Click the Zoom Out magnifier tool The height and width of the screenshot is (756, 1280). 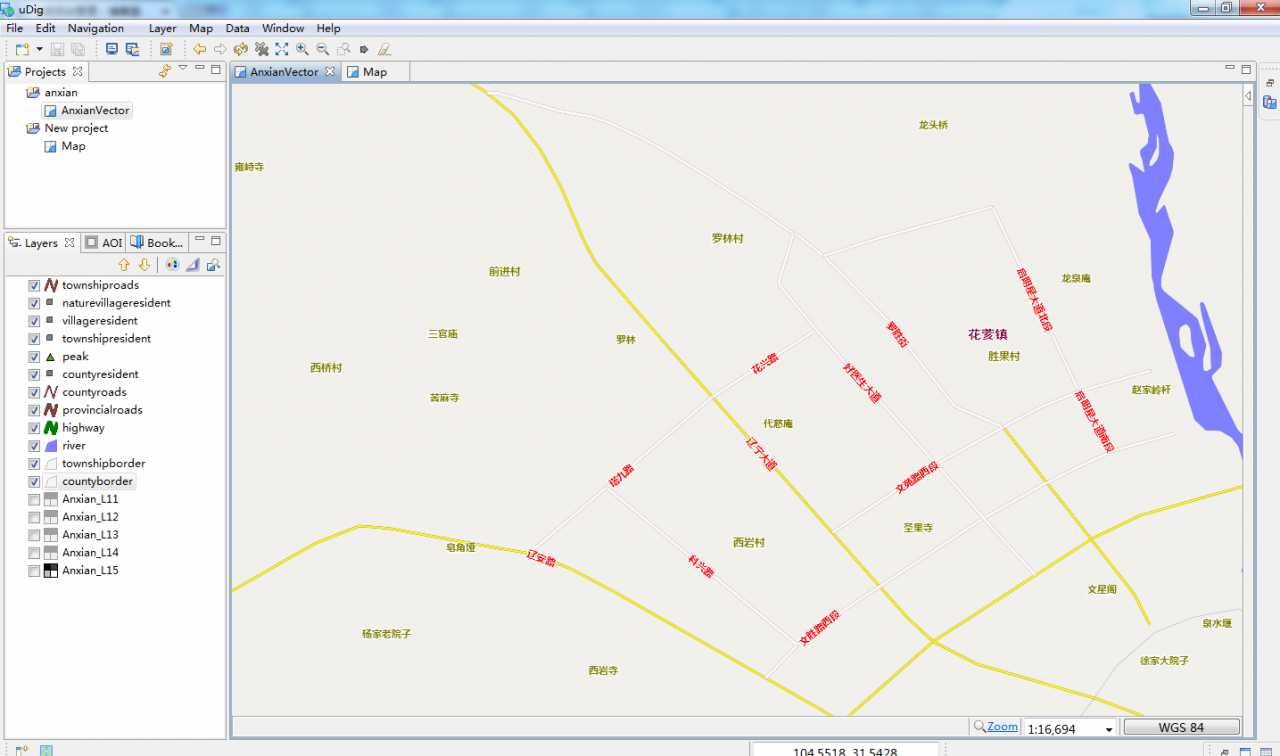(x=322, y=49)
